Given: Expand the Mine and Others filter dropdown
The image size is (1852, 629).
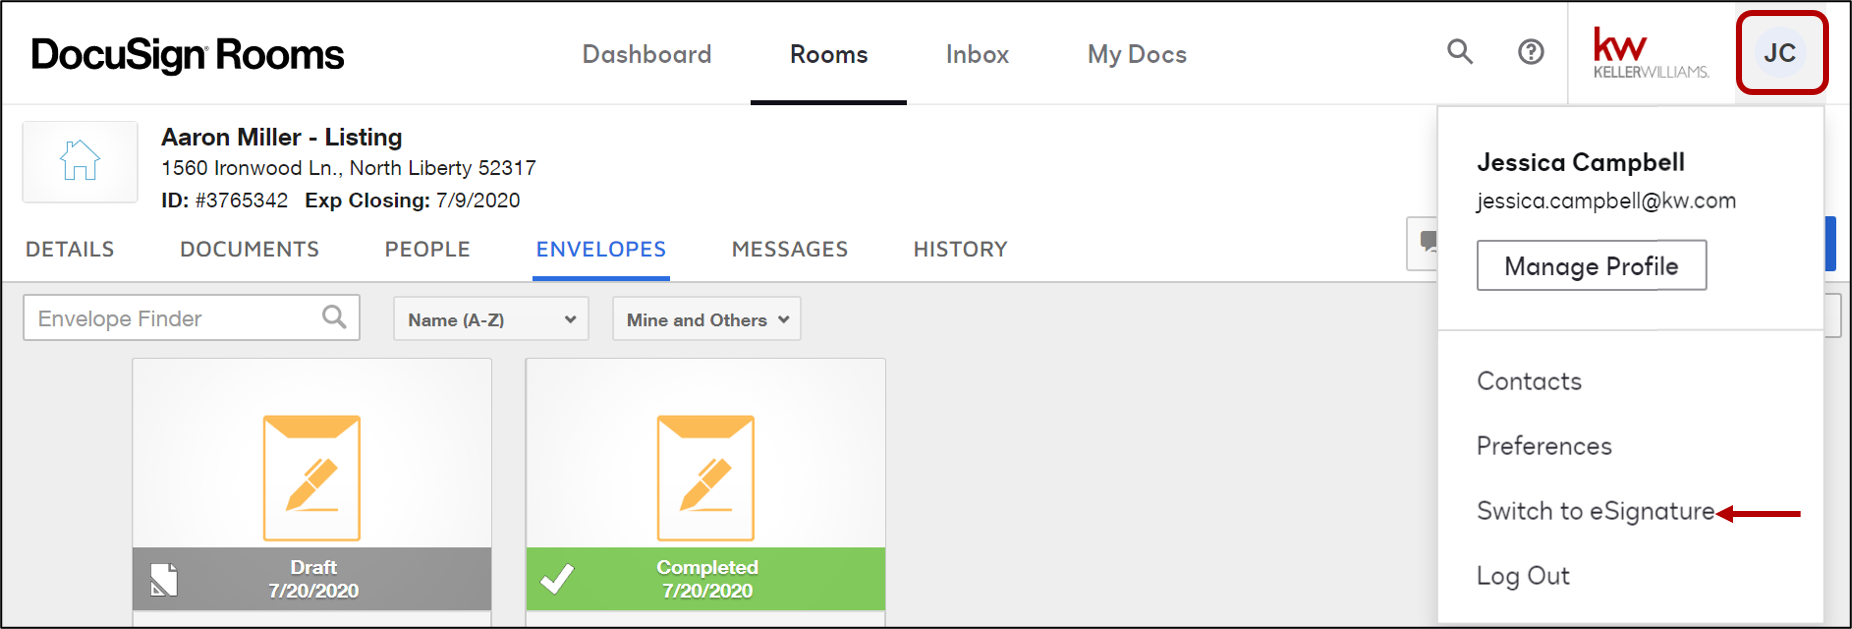Looking at the screenshot, I should coord(706,318).
